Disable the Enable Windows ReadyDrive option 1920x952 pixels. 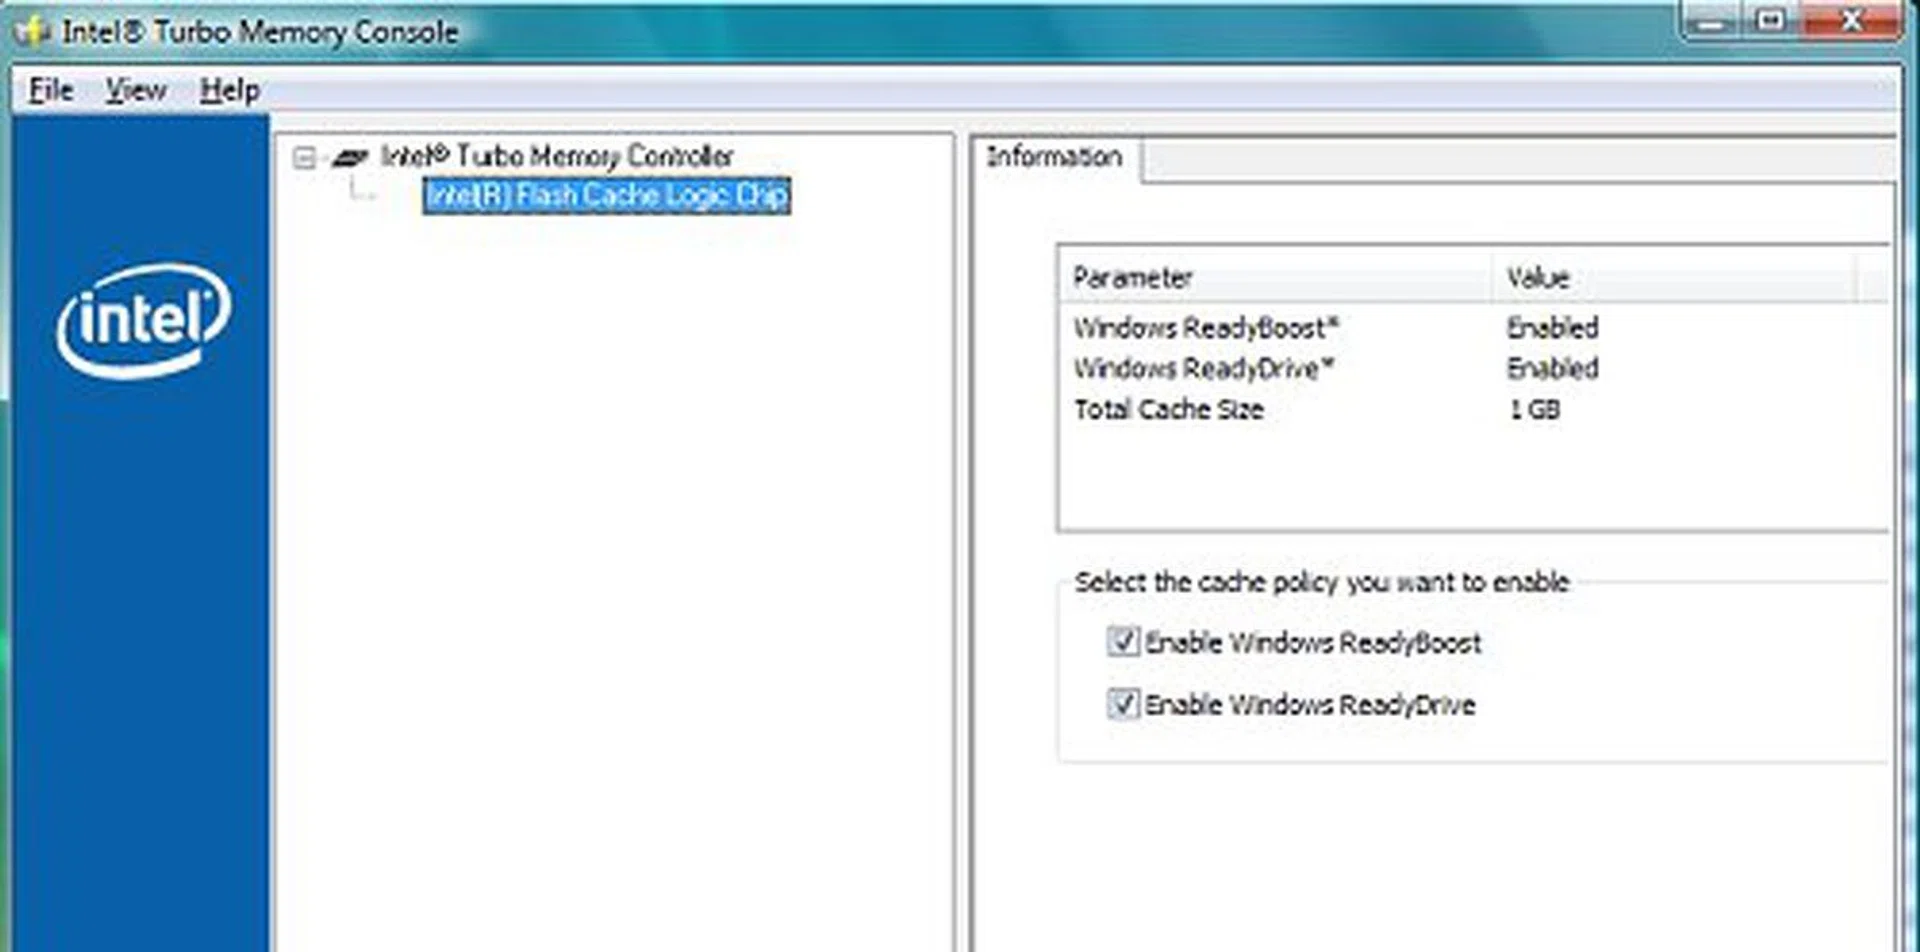click(1122, 705)
